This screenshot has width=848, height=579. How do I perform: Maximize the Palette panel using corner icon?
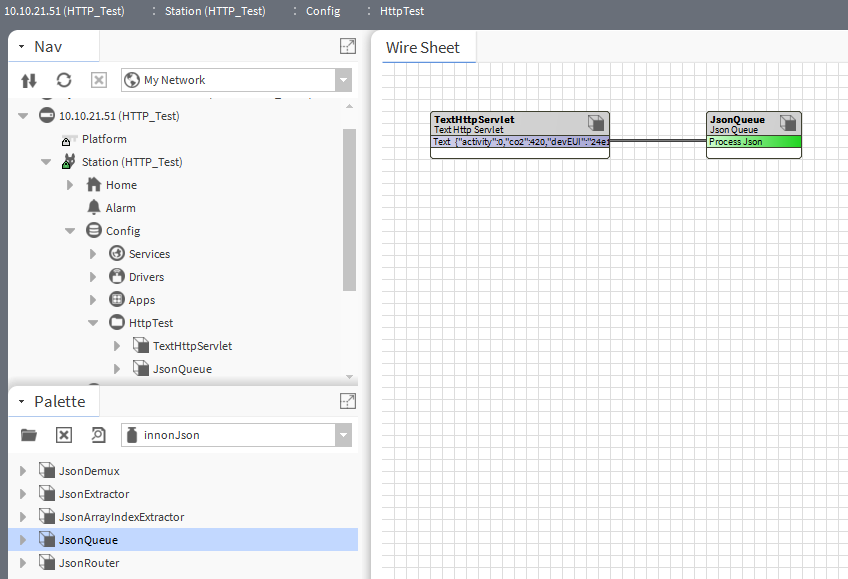[x=347, y=401]
